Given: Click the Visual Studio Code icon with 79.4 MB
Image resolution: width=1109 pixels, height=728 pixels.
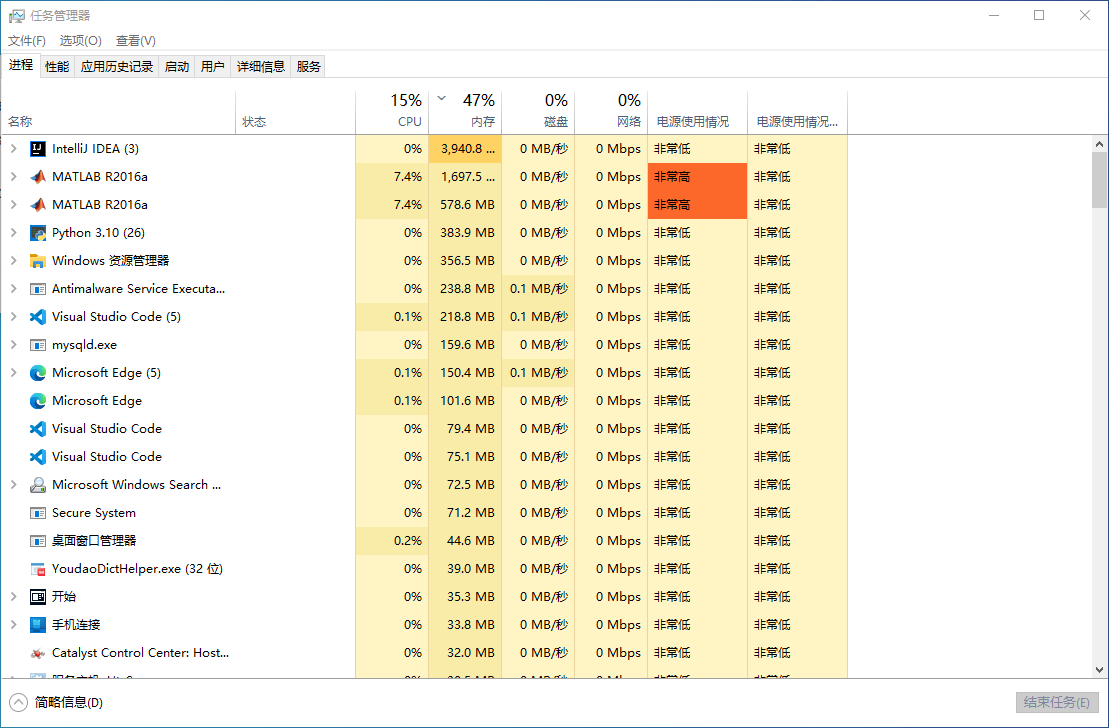Looking at the screenshot, I should (37, 429).
